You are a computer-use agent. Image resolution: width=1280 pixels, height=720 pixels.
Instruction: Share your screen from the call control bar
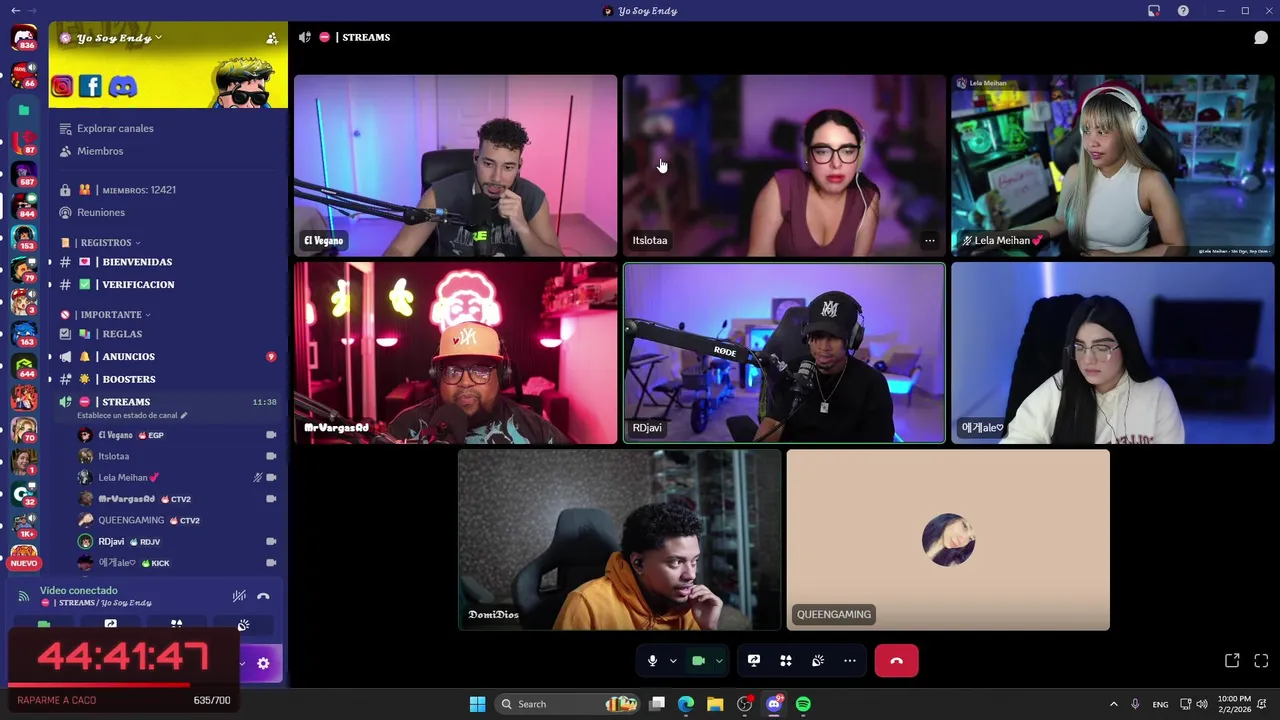(754, 661)
